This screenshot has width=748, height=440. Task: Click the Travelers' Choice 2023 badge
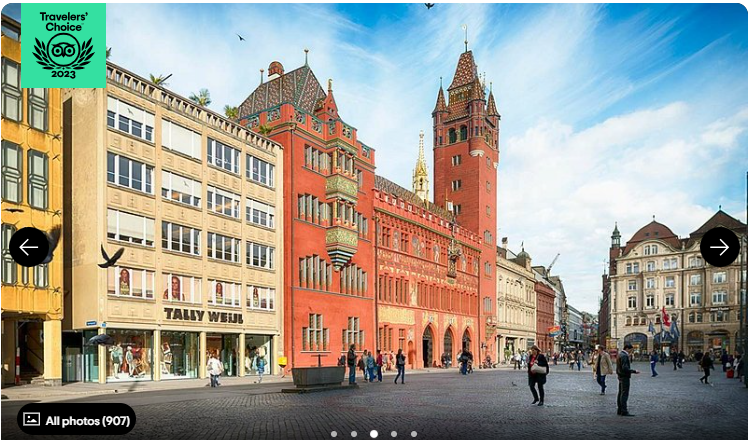63,45
